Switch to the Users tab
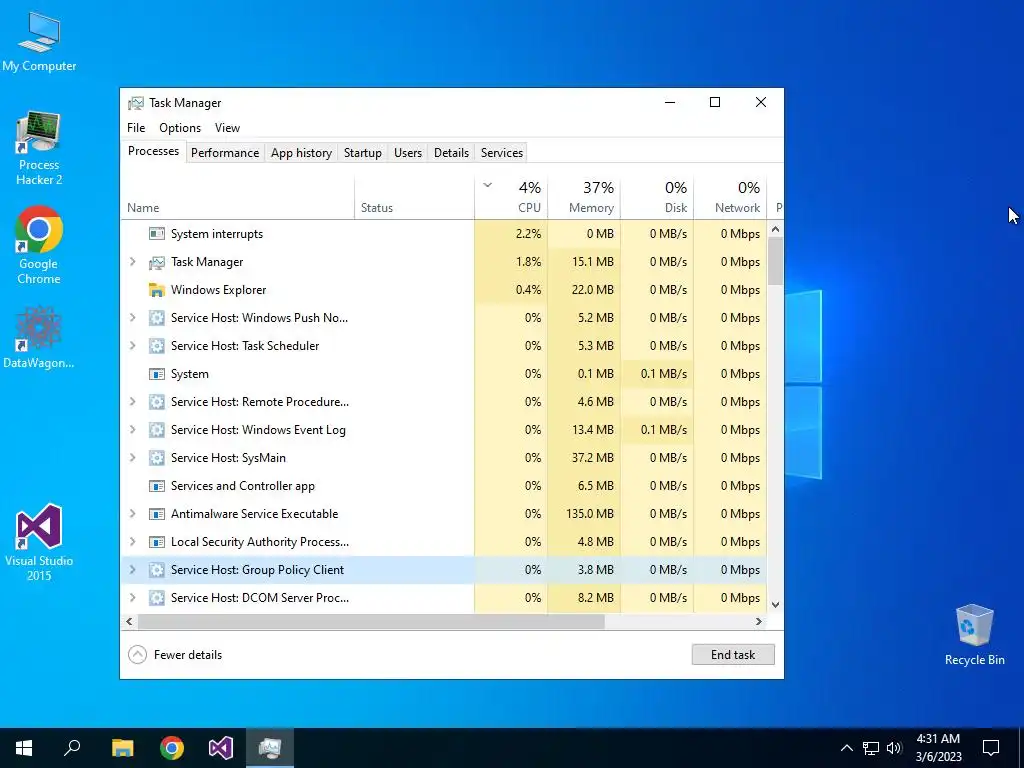 [408, 153]
